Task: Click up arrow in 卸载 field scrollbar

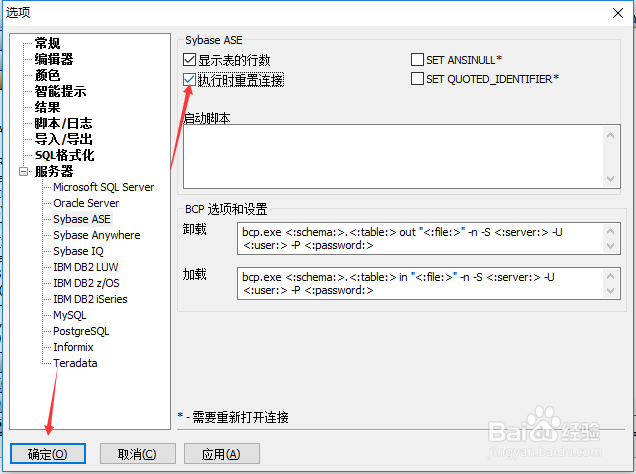Action: [x=610, y=232]
